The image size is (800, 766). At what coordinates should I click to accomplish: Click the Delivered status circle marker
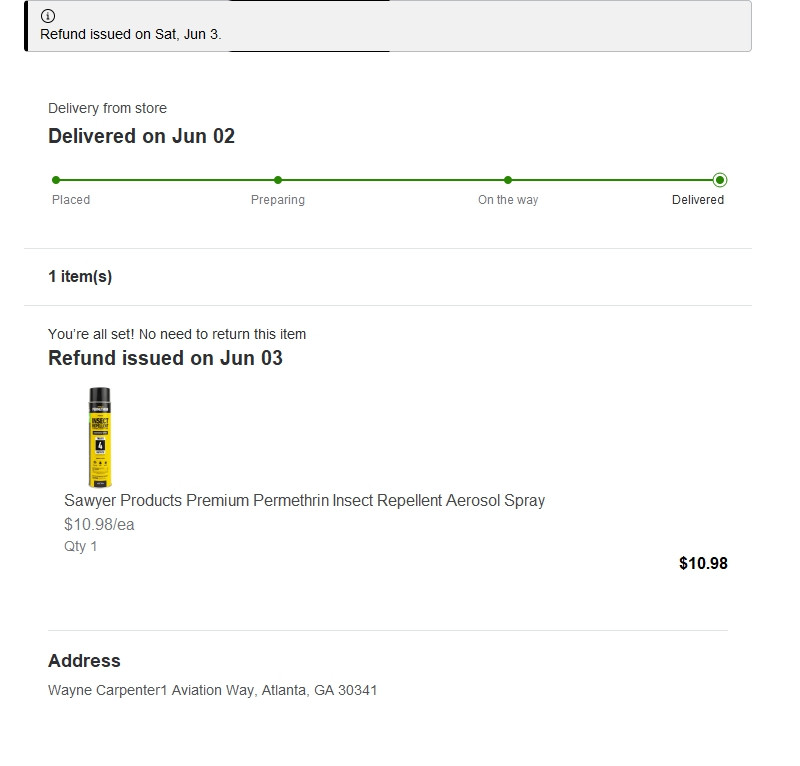tap(720, 180)
